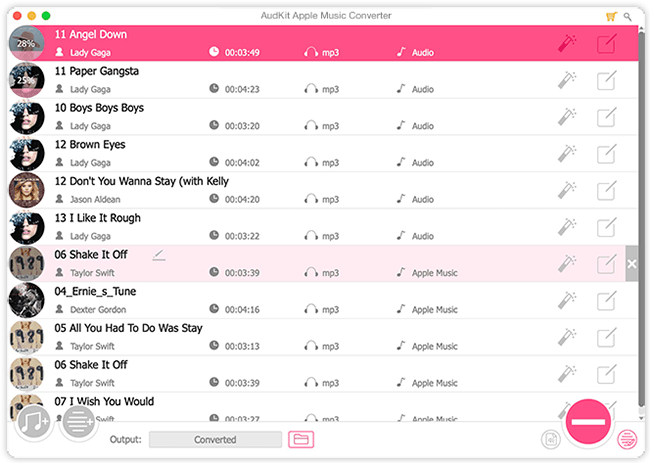The width and height of the screenshot is (650, 463).
Task: Open converted history list icon
Action: (627, 439)
